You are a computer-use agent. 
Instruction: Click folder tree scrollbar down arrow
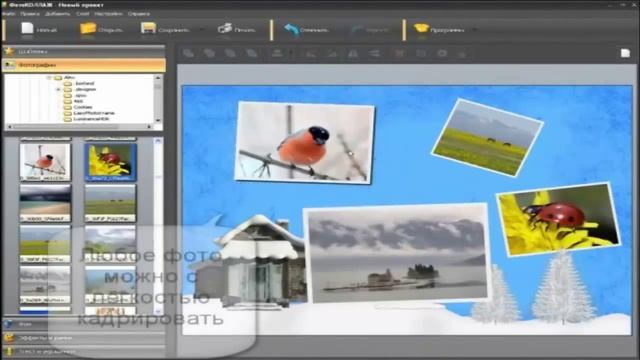click(158, 121)
